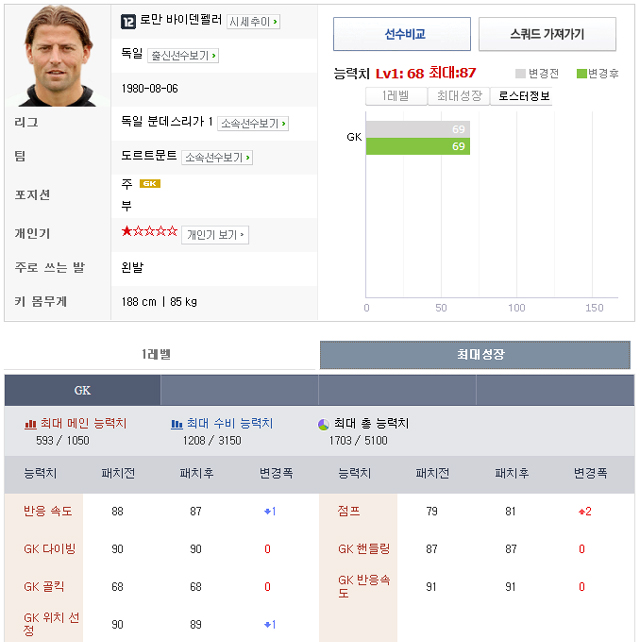
Task: Click the blue bar-chart icon beside 최대 수비 능력치
Action: 176,424
